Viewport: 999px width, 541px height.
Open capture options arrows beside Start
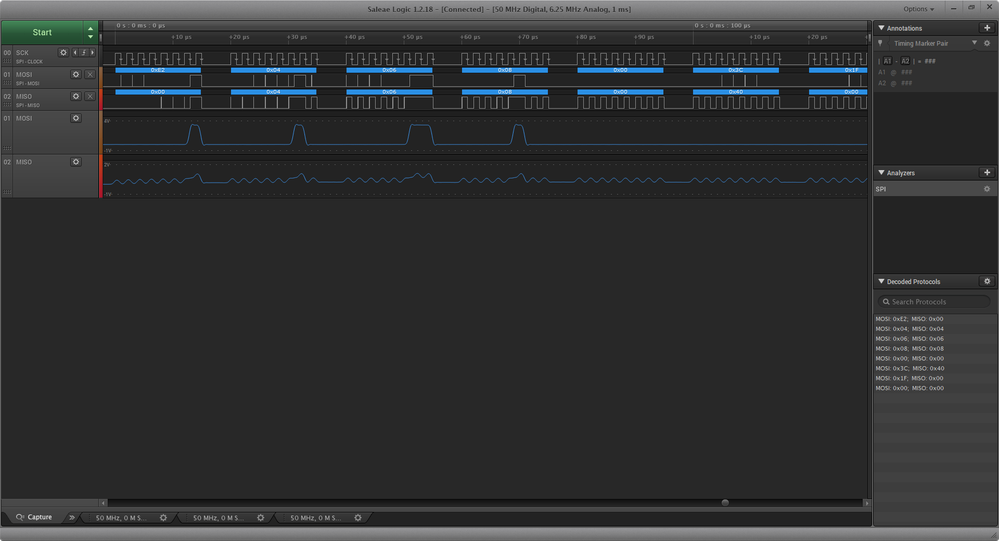pos(90,32)
